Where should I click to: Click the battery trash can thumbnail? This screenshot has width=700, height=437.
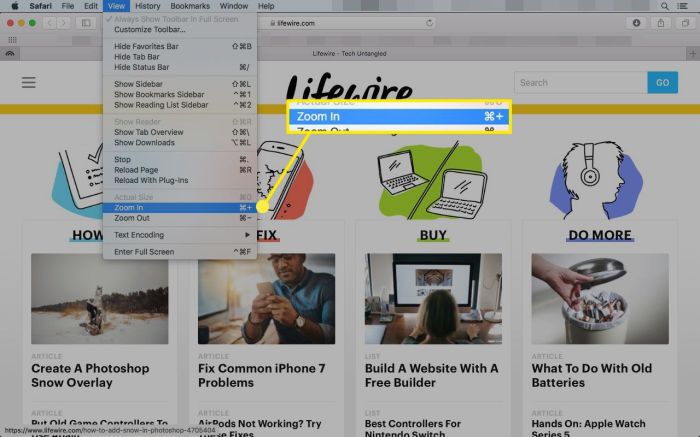(x=600, y=299)
